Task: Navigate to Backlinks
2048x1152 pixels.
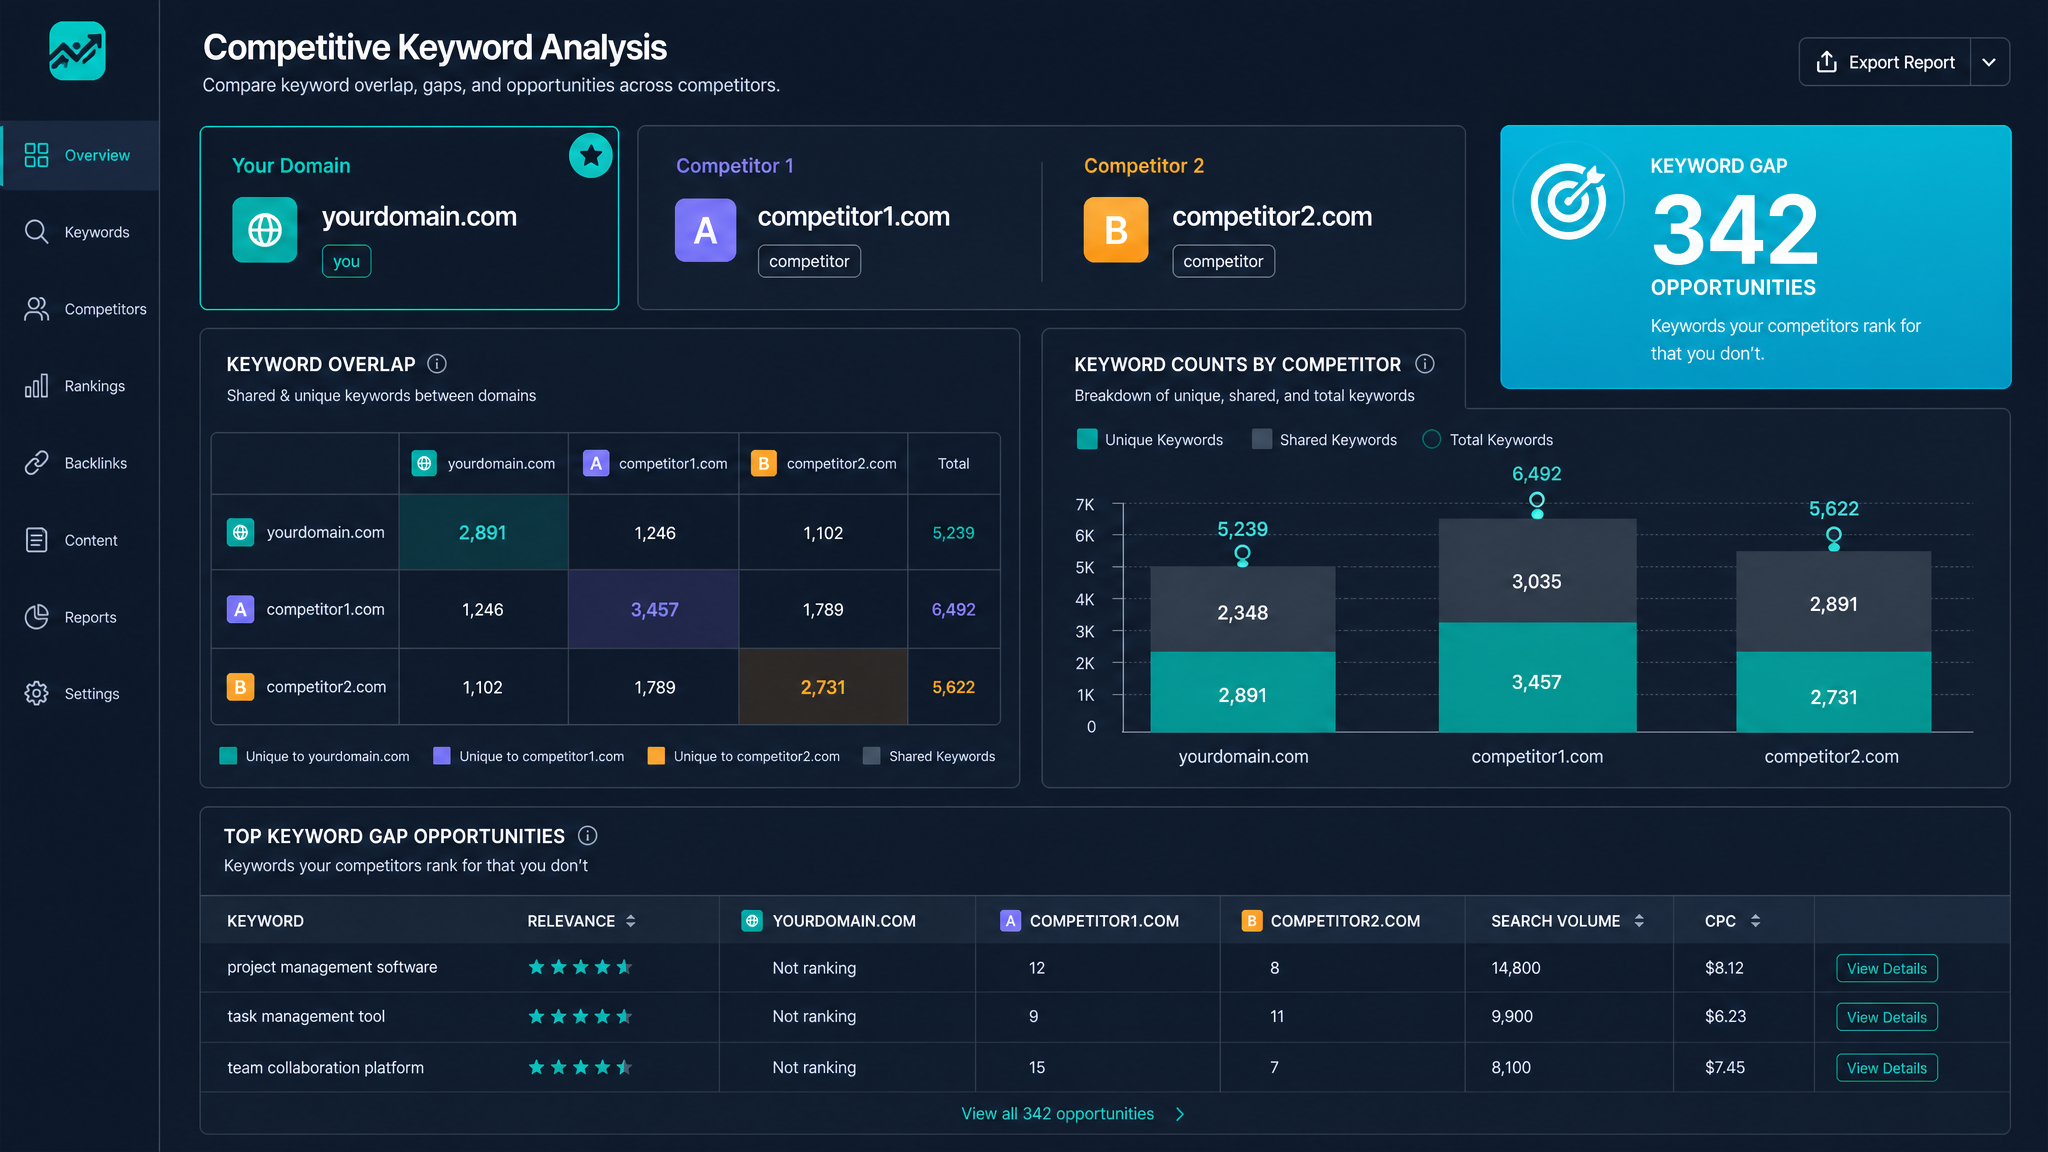Action: pos(80,463)
